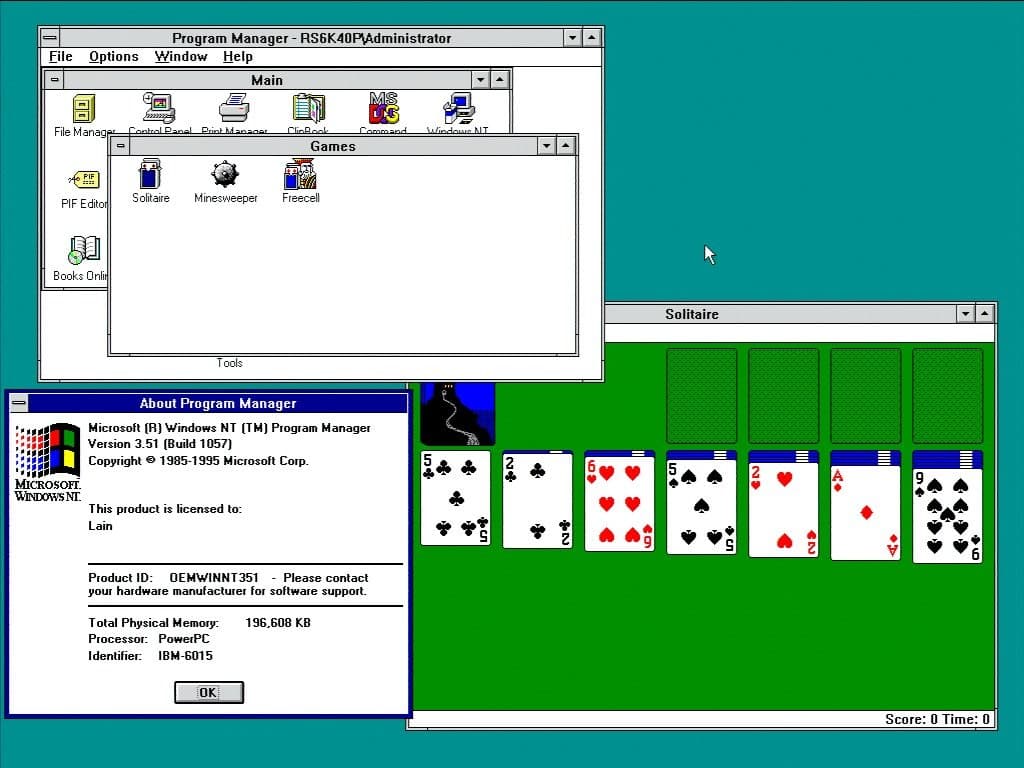Open the Books Online icon

coord(84,251)
